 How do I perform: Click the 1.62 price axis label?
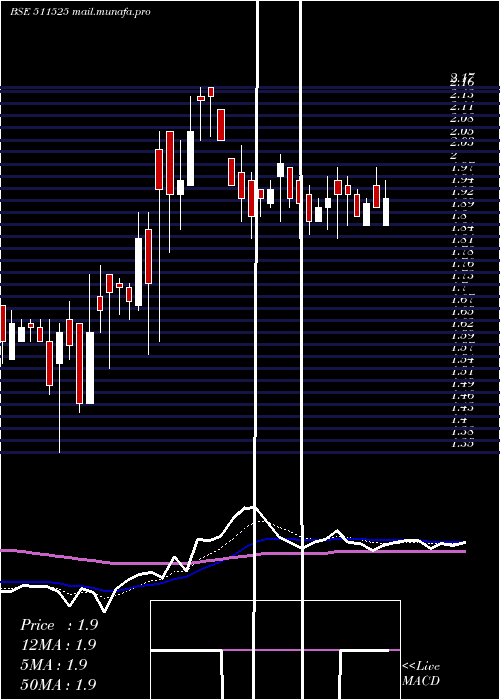coord(462,323)
